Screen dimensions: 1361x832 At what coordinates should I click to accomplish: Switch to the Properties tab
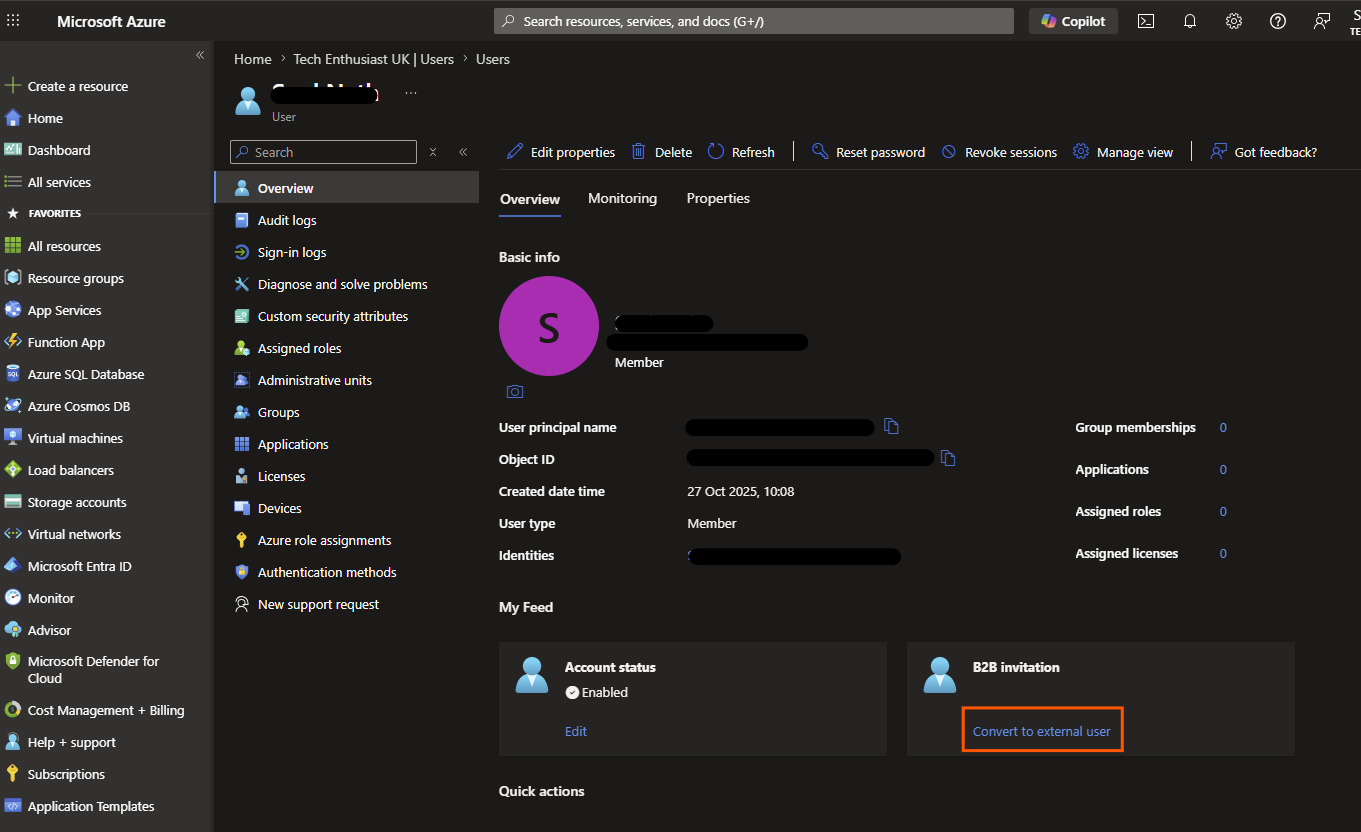coord(718,198)
